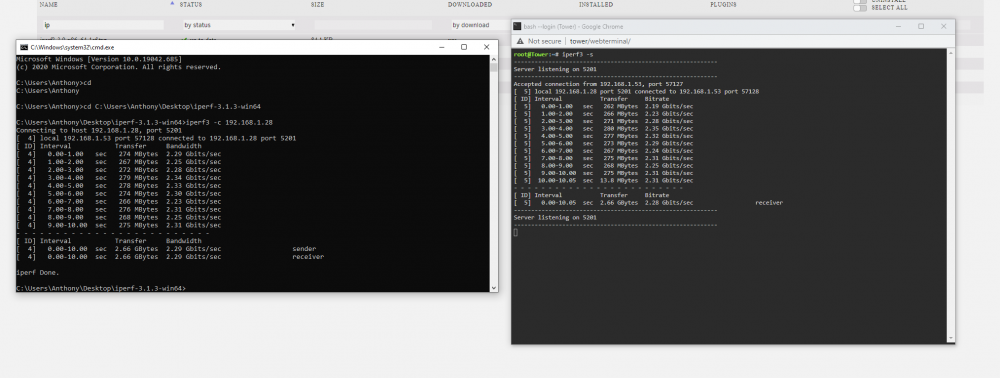Click the bash terminal icon in Chrome title bar
This screenshot has height=378, width=1000.
[x=517, y=26]
